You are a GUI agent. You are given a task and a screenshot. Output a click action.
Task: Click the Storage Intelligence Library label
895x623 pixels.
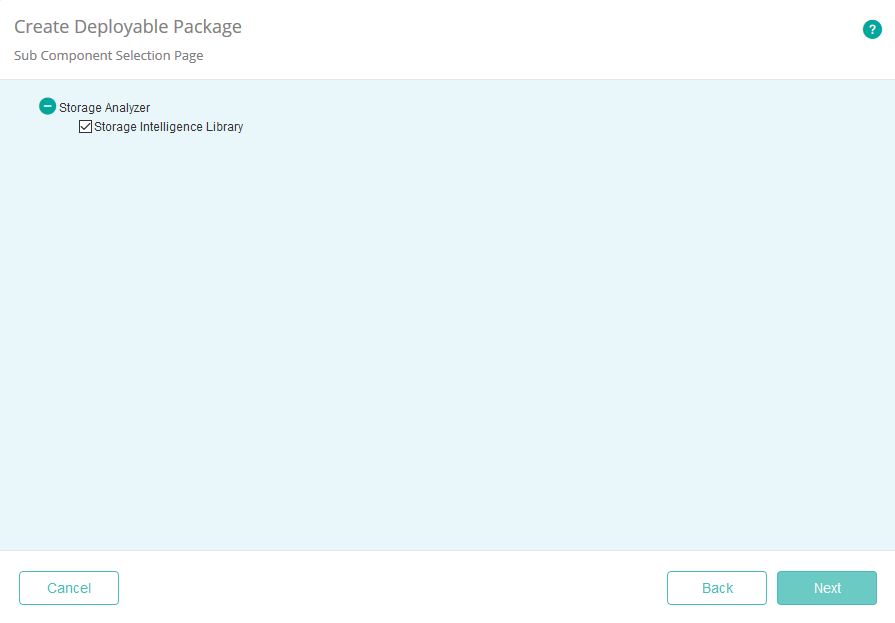tap(168, 126)
